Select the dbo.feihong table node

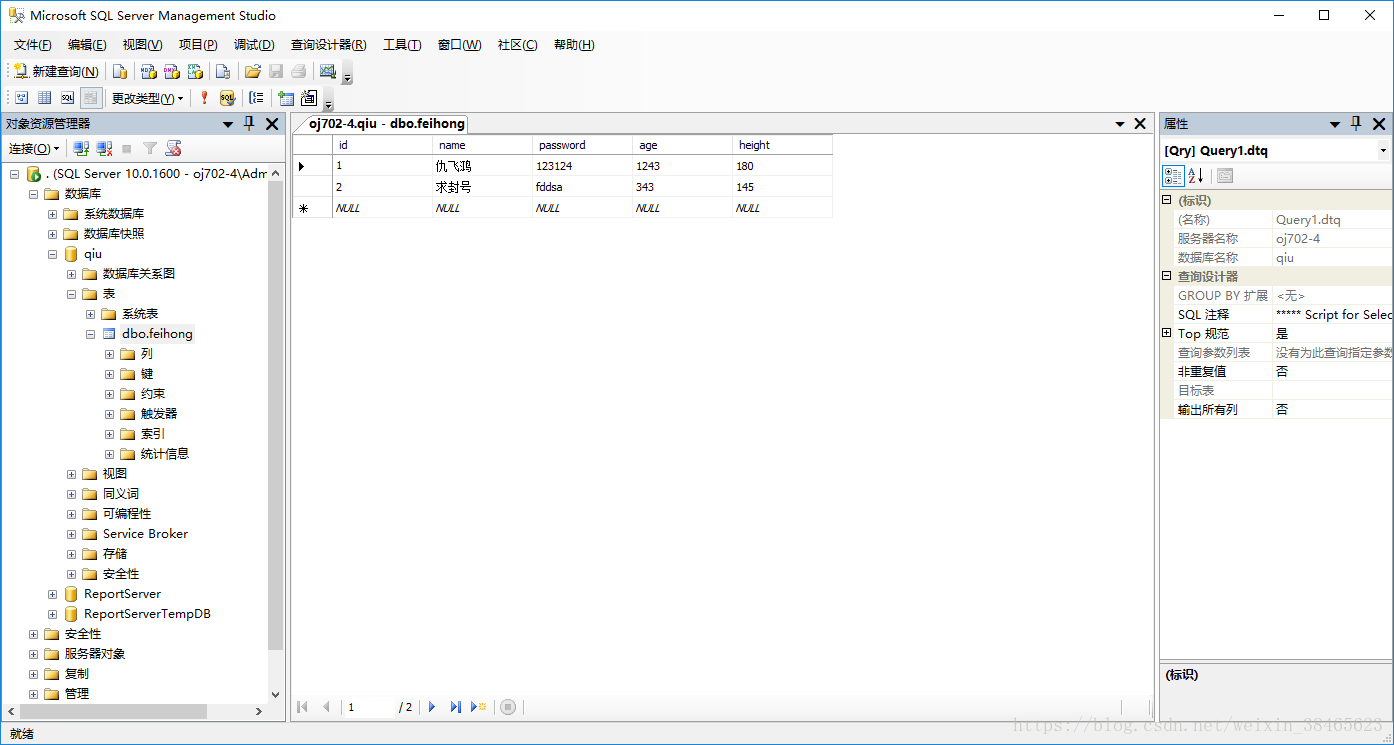[157, 334]
